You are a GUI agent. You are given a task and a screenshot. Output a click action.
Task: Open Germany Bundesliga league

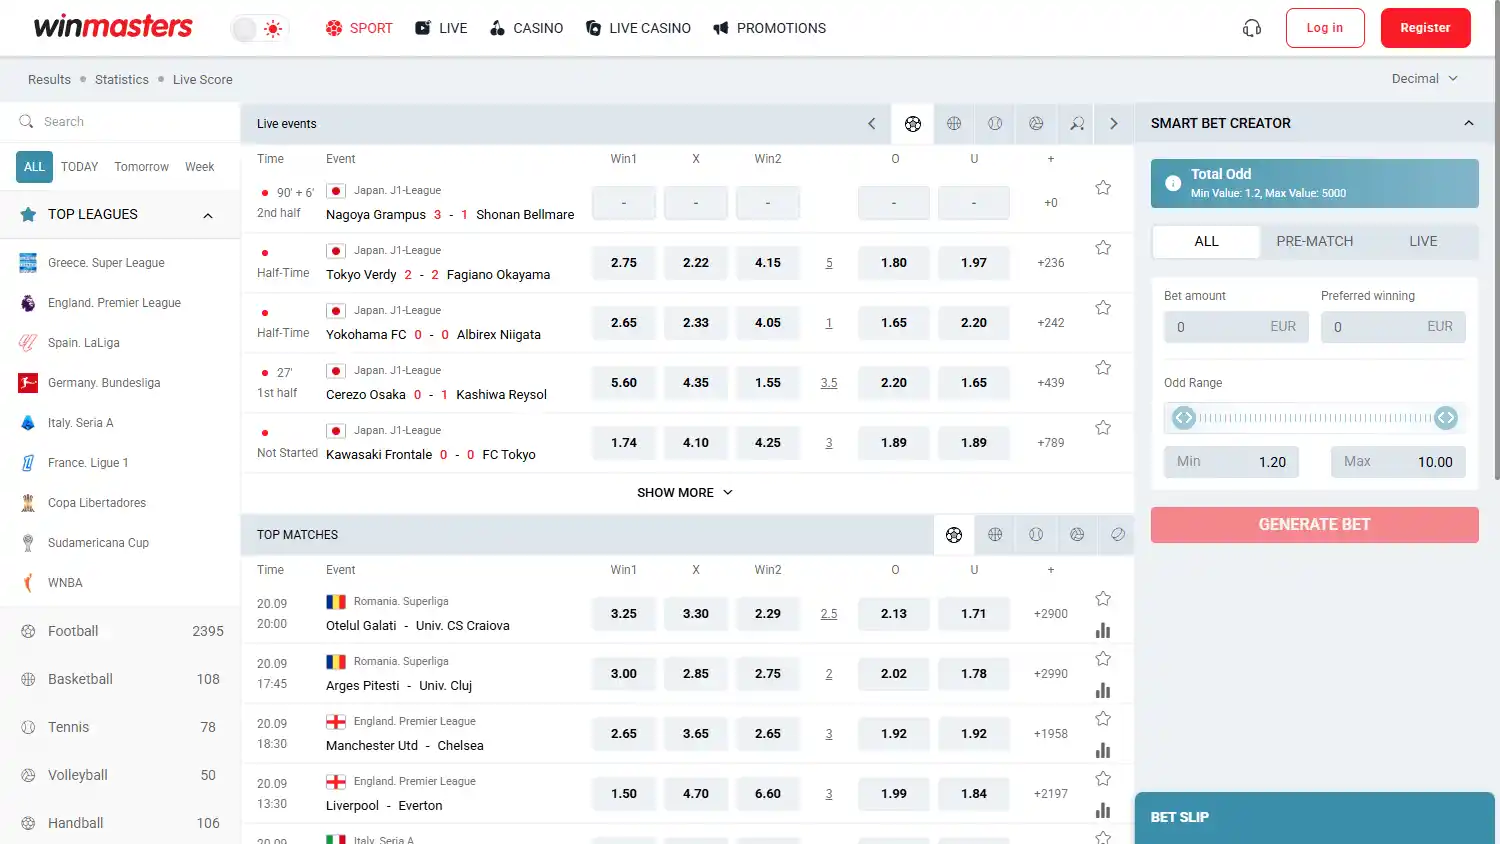120,383
